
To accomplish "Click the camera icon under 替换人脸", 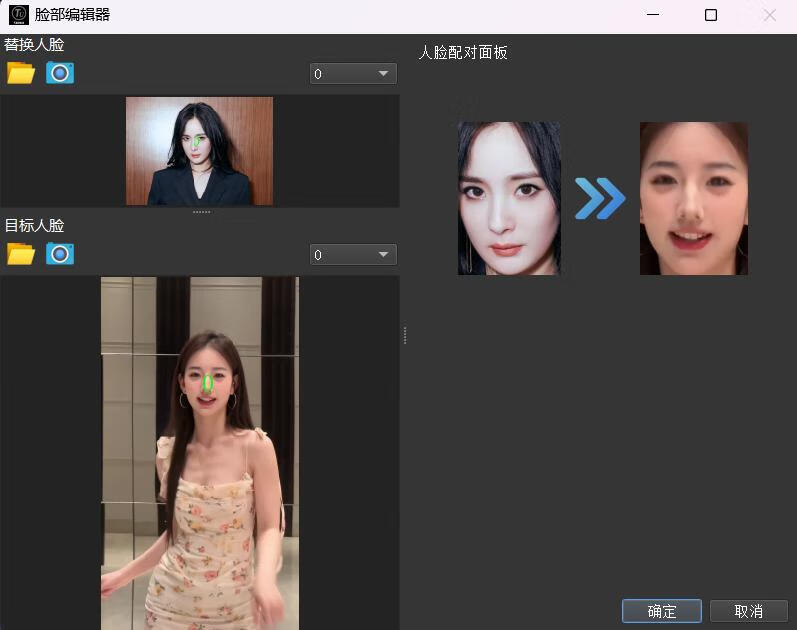I will 60,72.
